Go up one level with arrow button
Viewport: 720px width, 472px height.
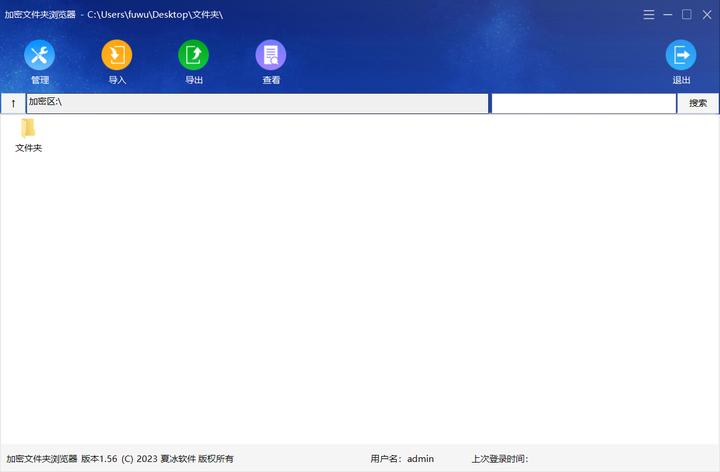click(13, 103)
